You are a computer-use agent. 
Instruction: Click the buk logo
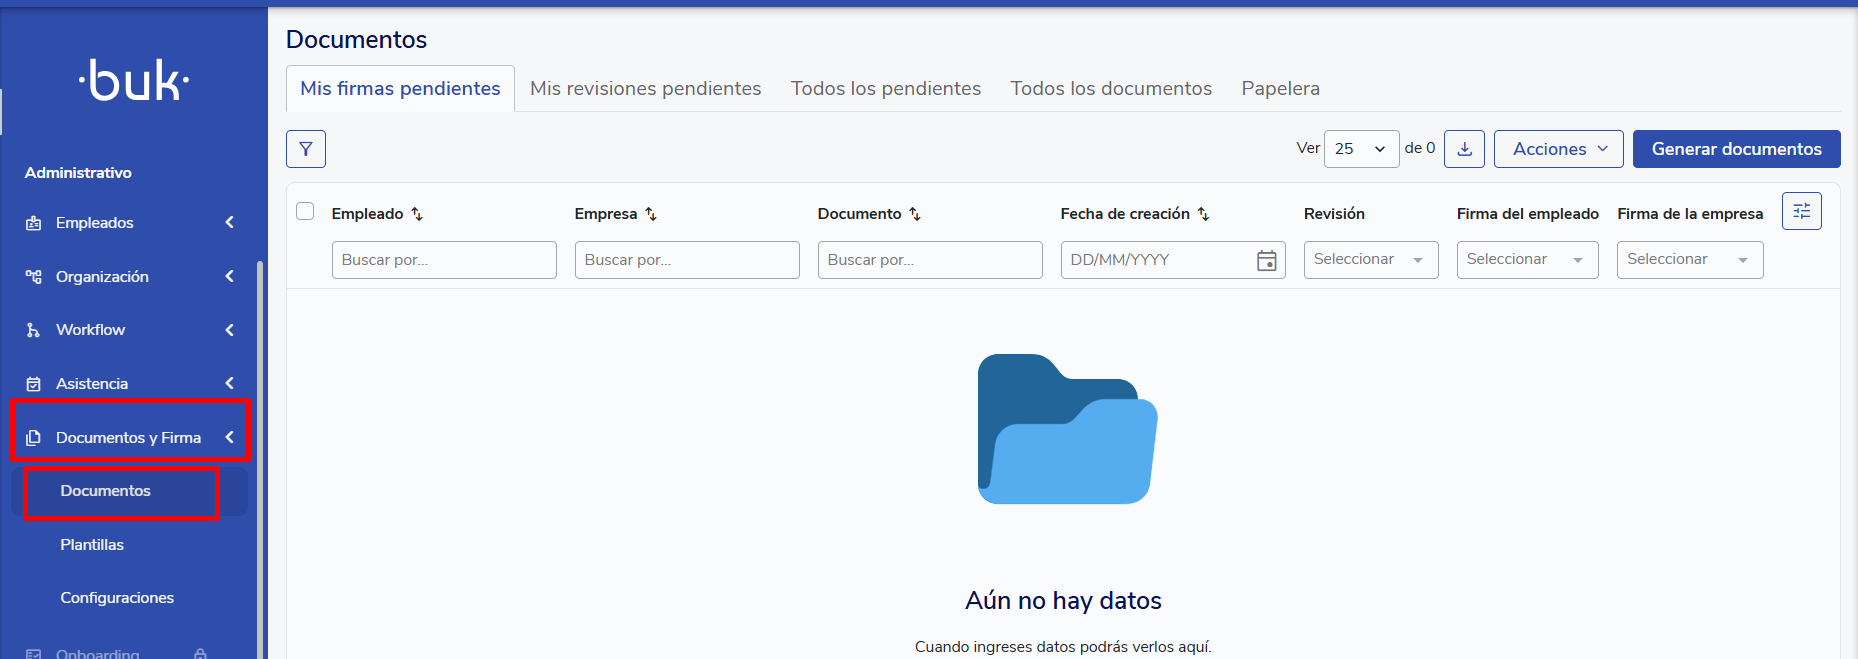[x=134, y=81]
